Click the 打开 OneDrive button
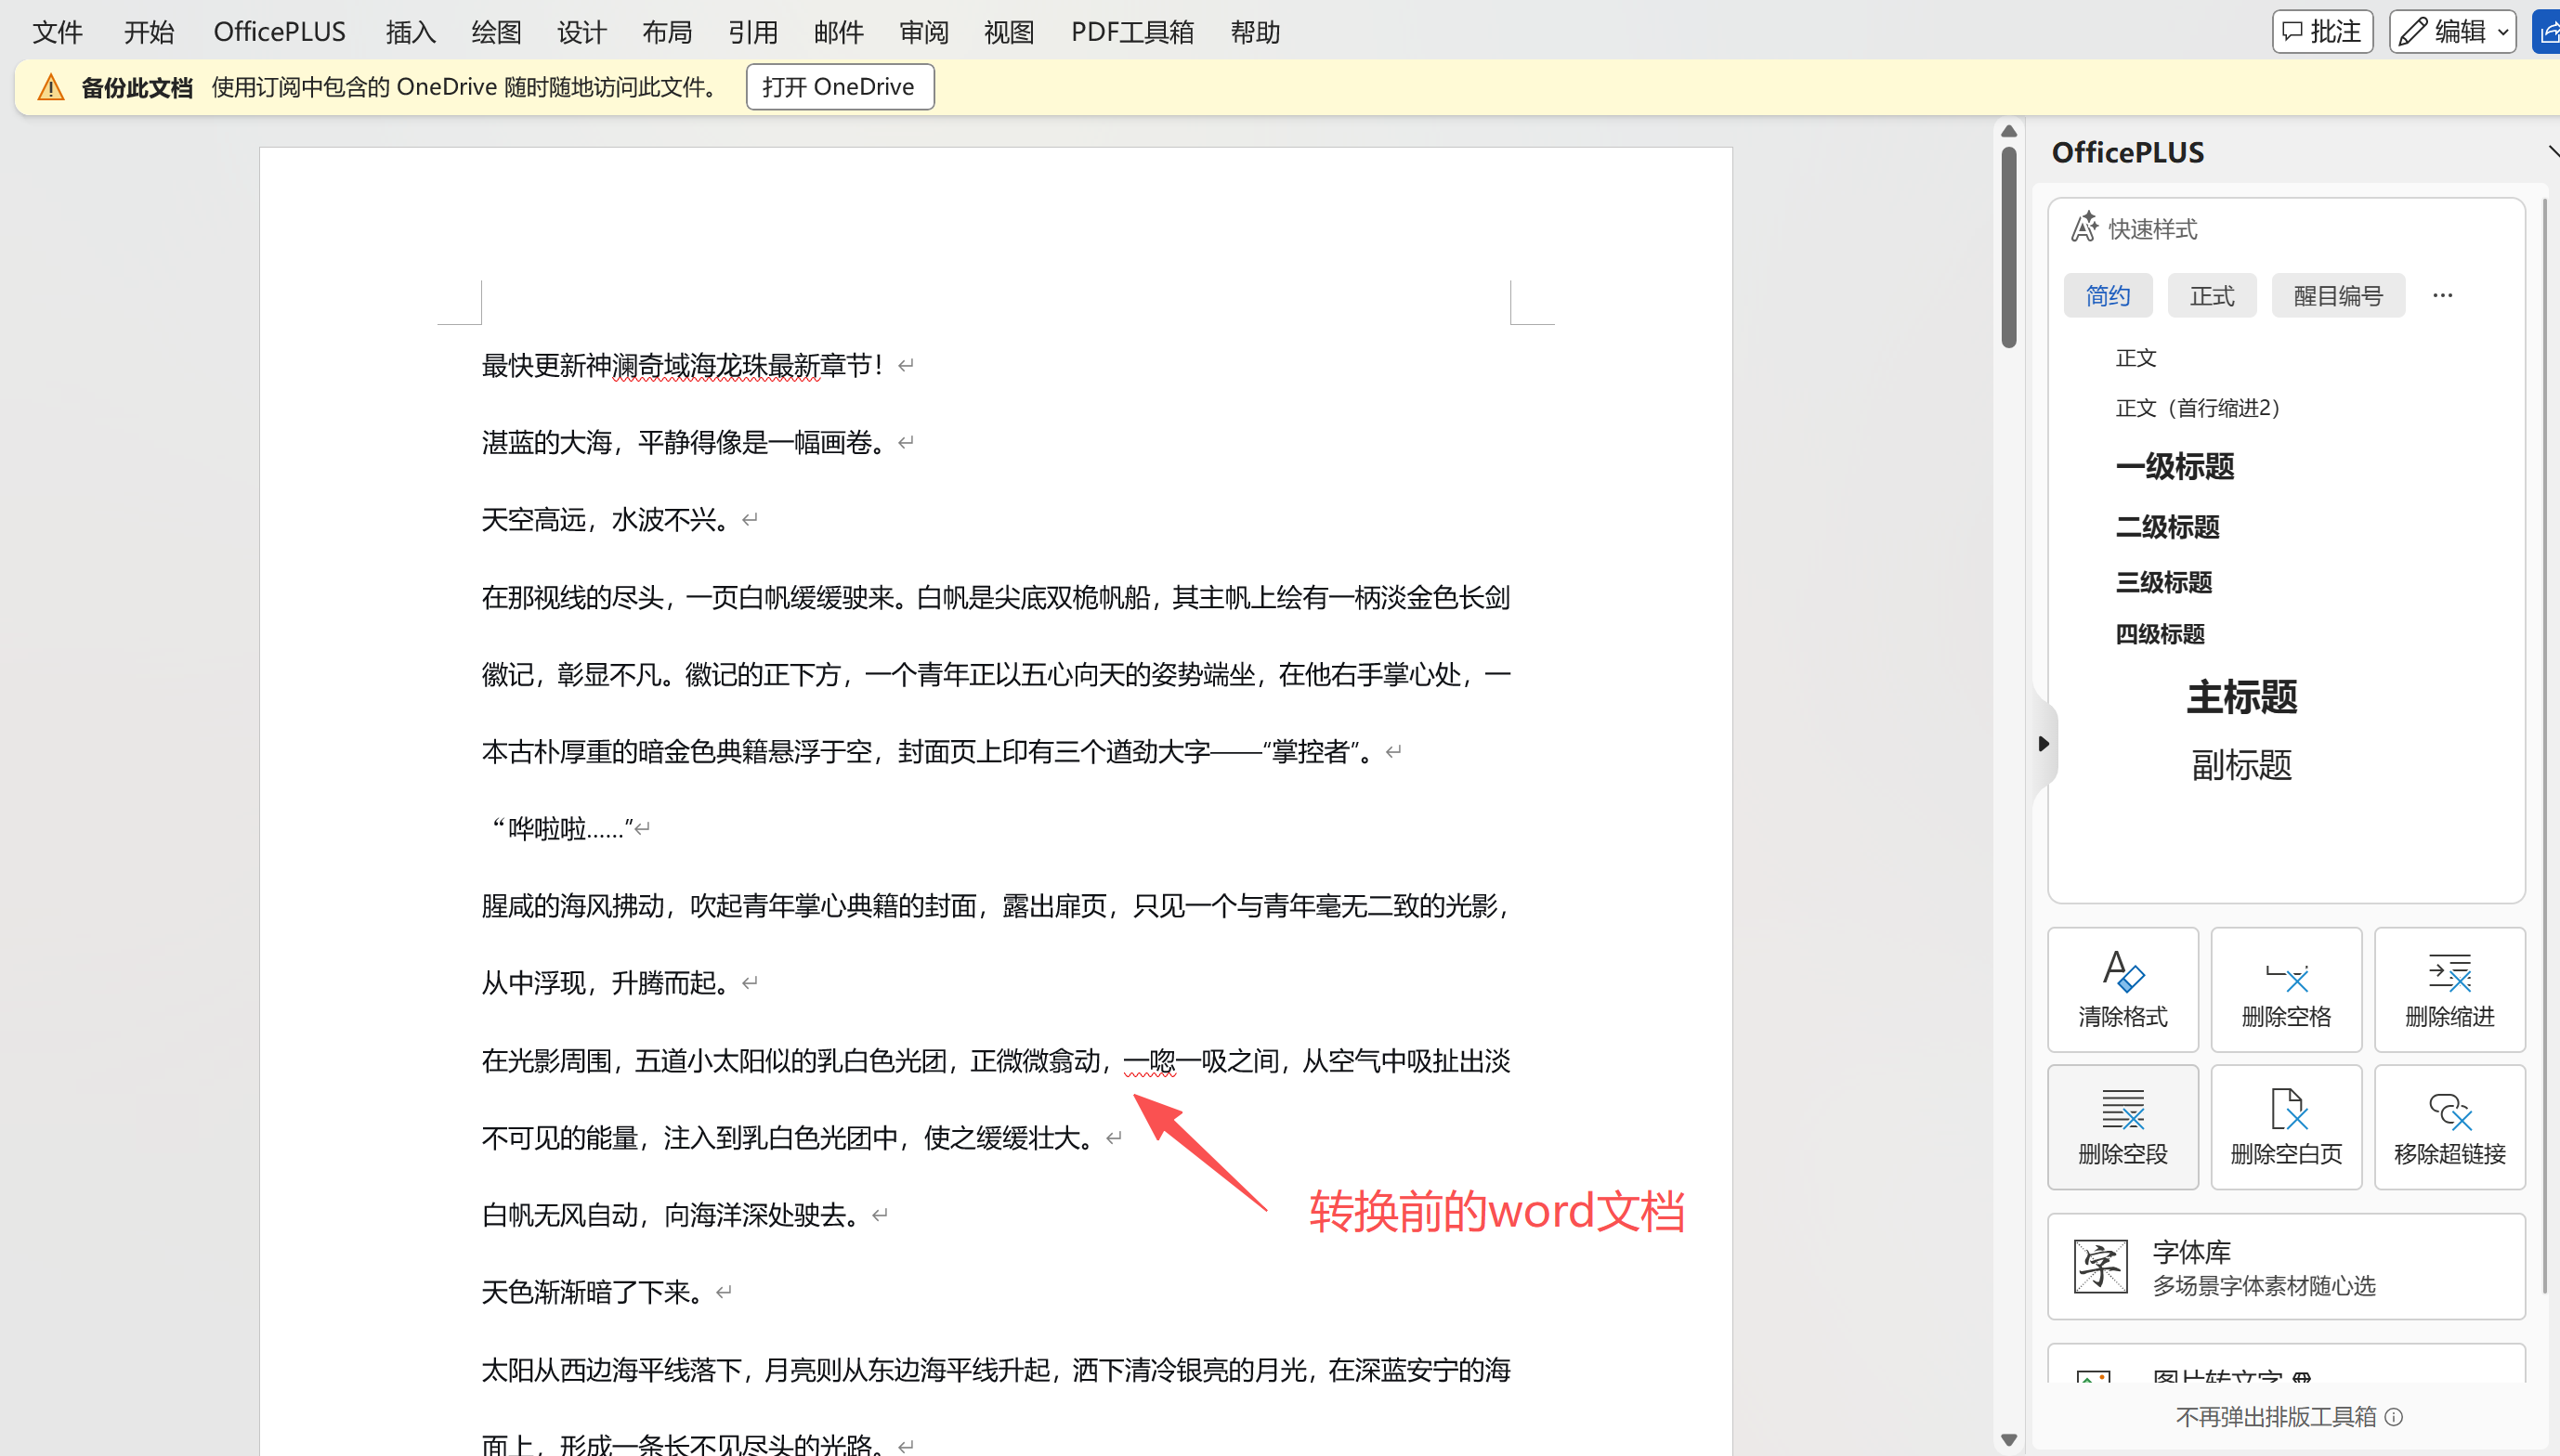Viewport: 2560px width, 1456px height. [839, 86]
